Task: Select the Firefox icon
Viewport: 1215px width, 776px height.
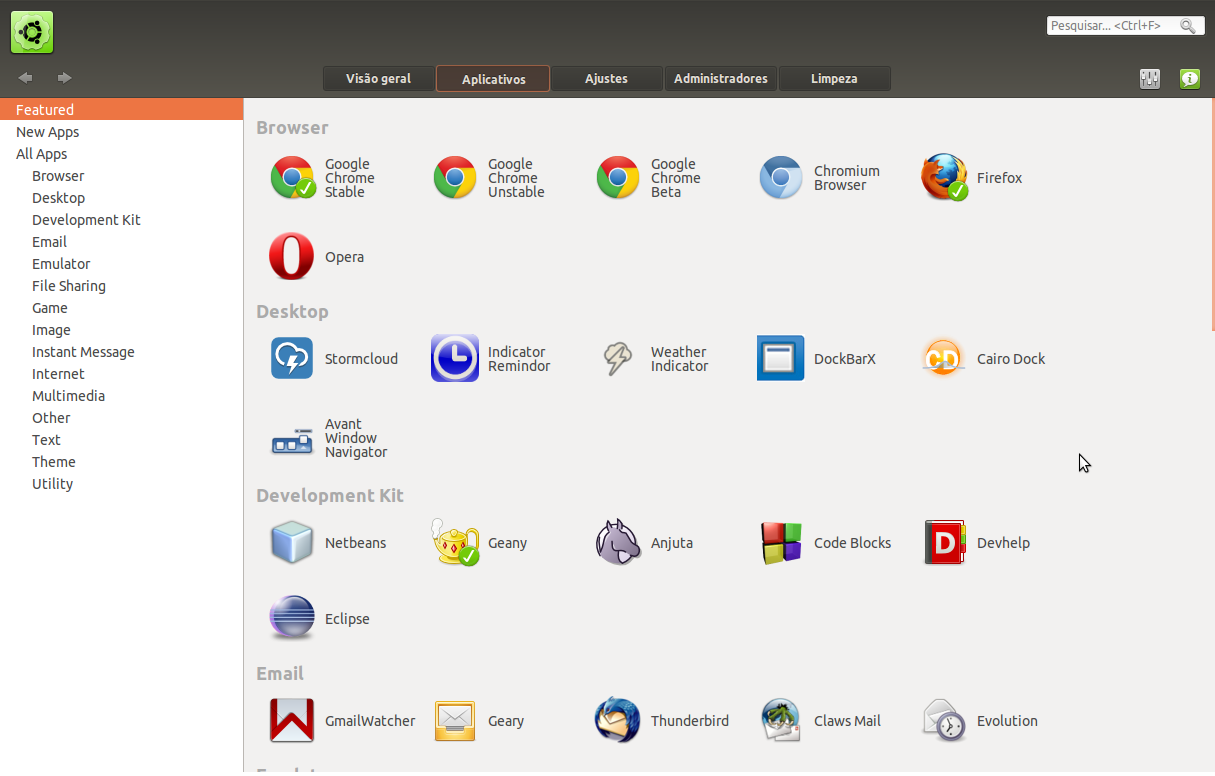Action: pyautogui.click(x=944, y=178)
